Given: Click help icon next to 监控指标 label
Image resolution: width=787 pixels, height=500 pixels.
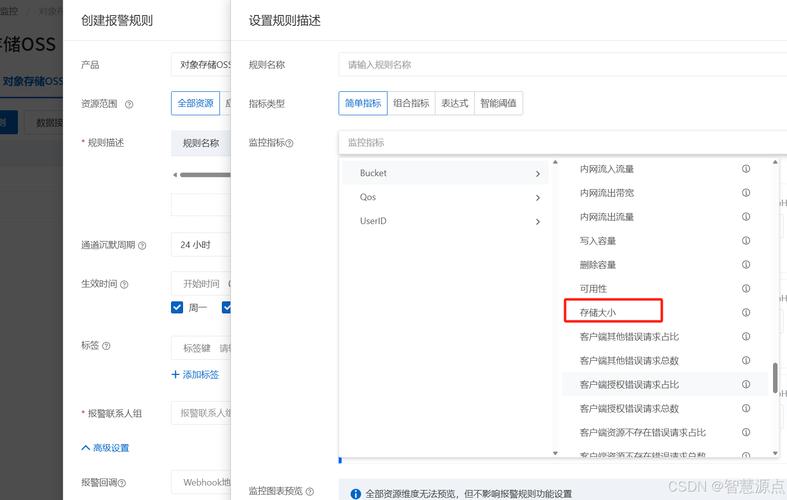Looking at the screenshot, I should coord(289,143).
